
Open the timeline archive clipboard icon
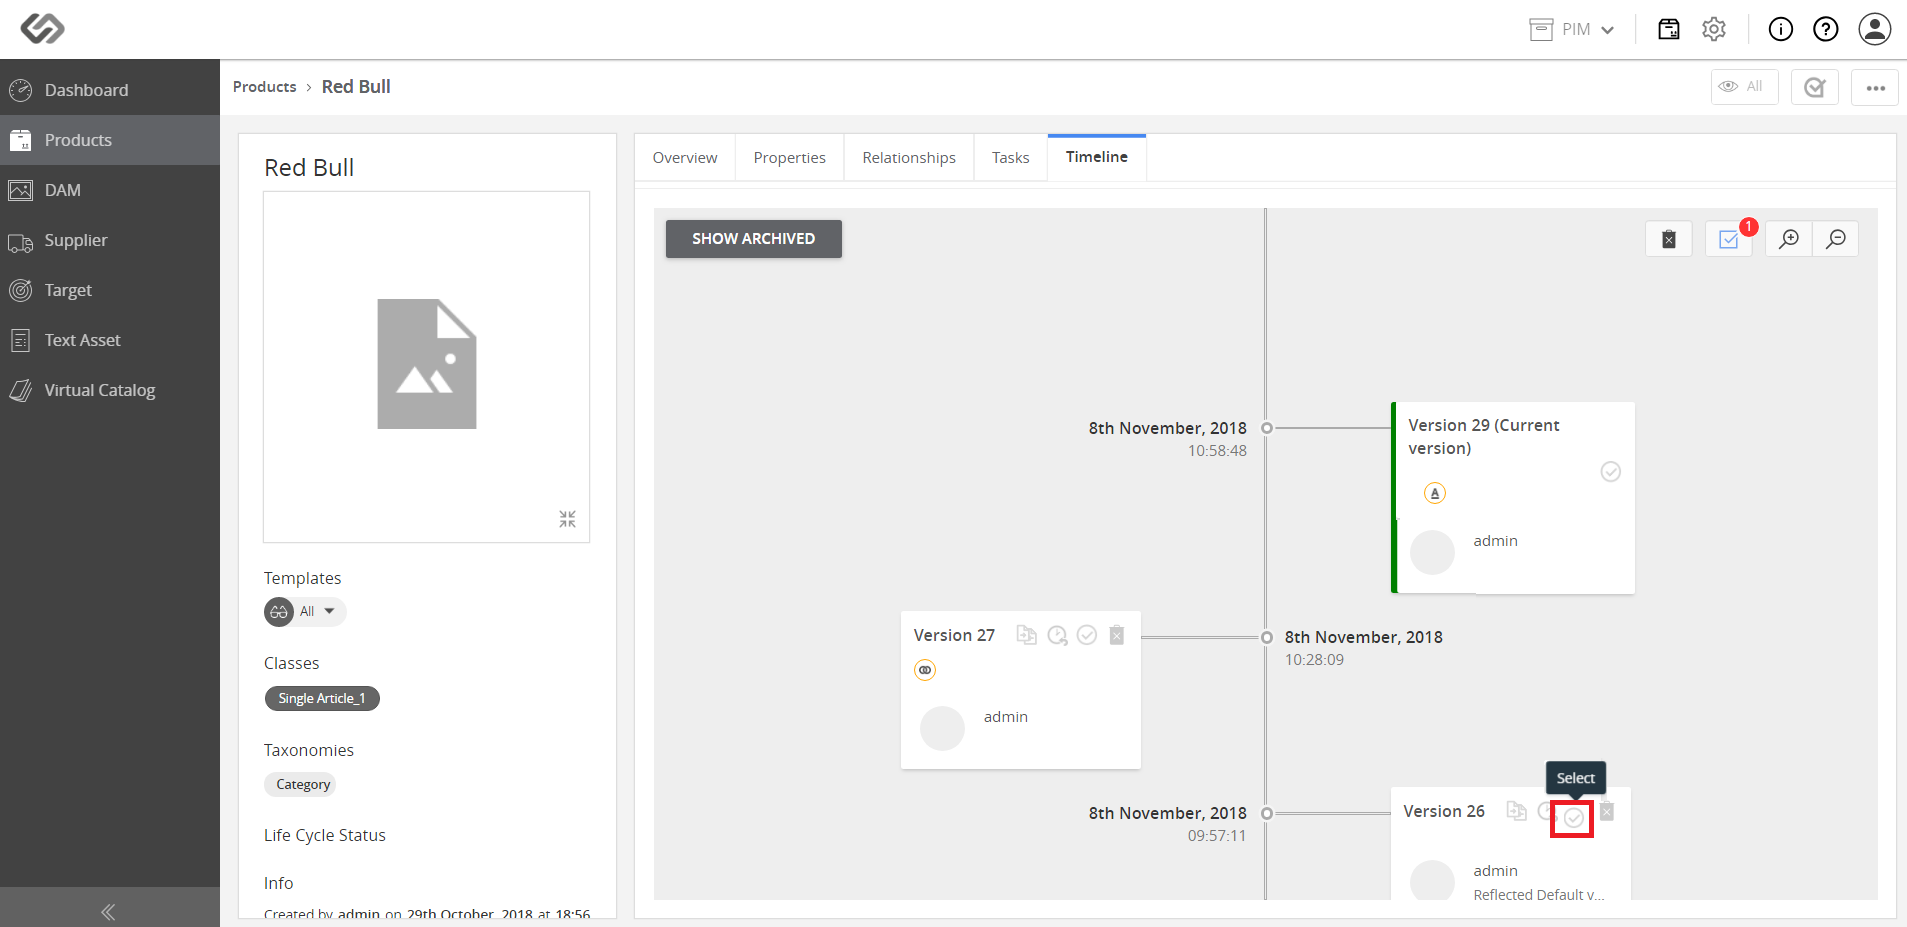[x=1669, y=239]
